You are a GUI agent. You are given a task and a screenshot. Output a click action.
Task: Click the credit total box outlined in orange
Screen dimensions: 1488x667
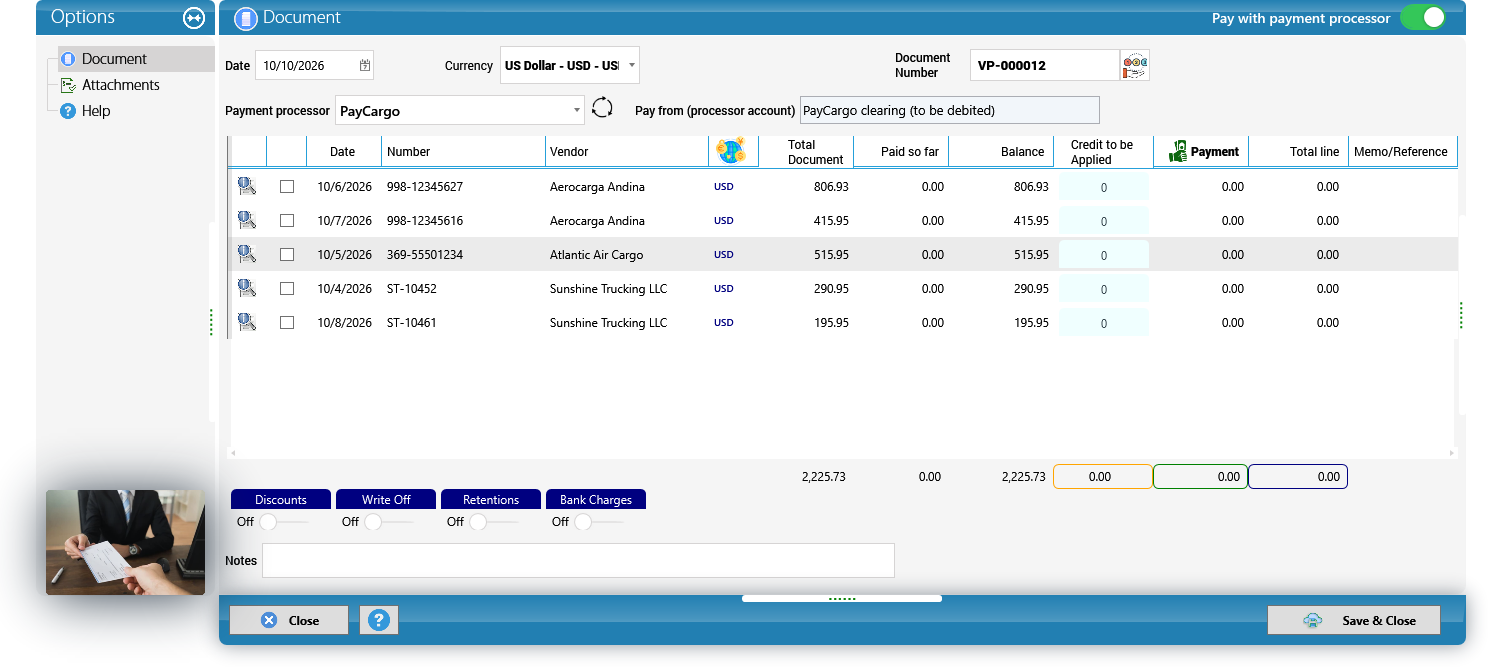click(x=1103, y=477)
